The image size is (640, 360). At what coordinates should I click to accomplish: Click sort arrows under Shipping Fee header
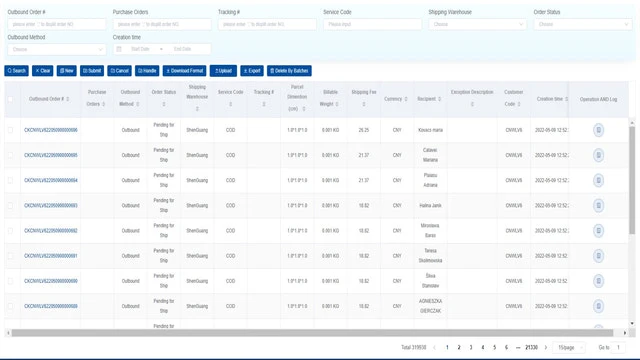pos(364,104)
